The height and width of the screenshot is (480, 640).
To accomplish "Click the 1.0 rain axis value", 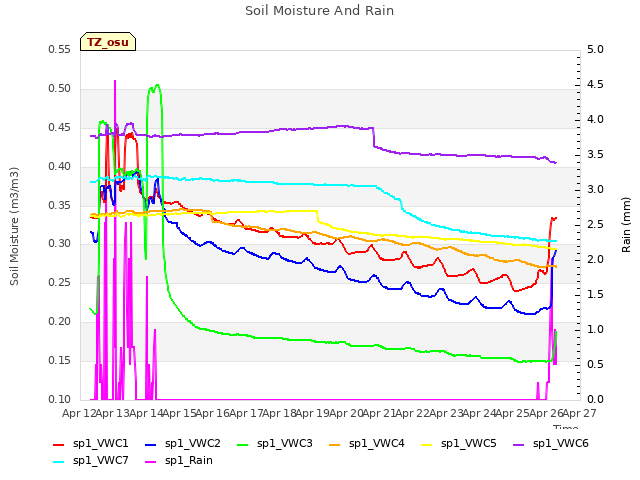I will point(595,329).
